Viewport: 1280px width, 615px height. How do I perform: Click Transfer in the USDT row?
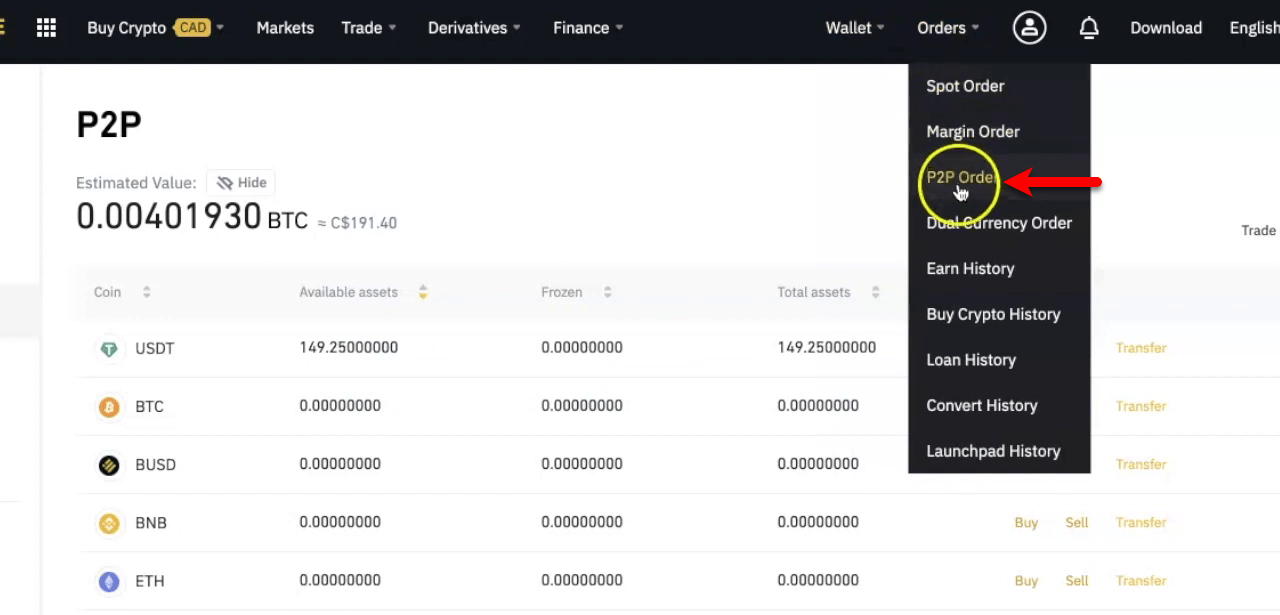(x=1141, y=348)
